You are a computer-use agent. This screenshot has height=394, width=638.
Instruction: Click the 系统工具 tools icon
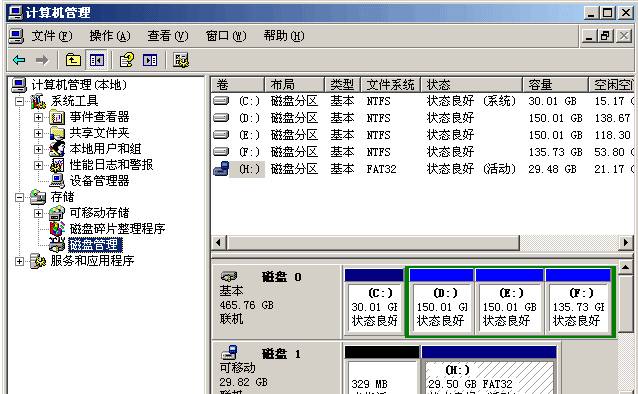38,101
